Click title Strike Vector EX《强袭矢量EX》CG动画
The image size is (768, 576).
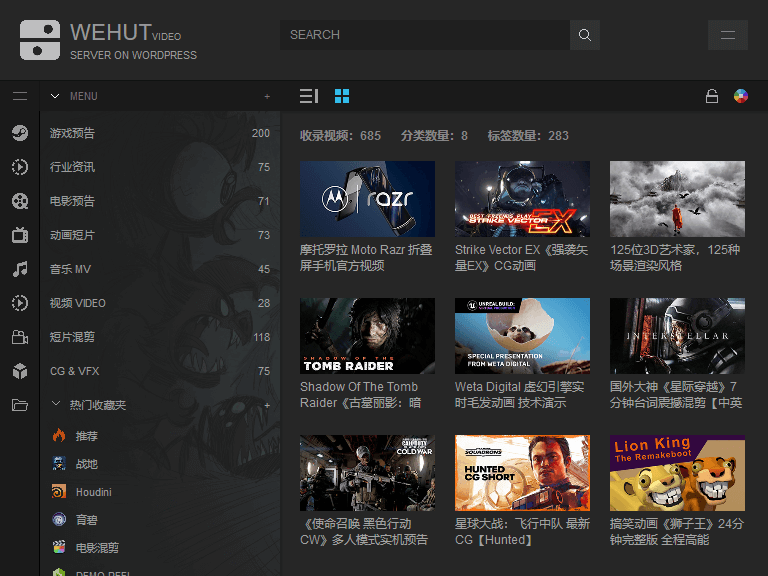pyautogui.click(x=521, y=258)
